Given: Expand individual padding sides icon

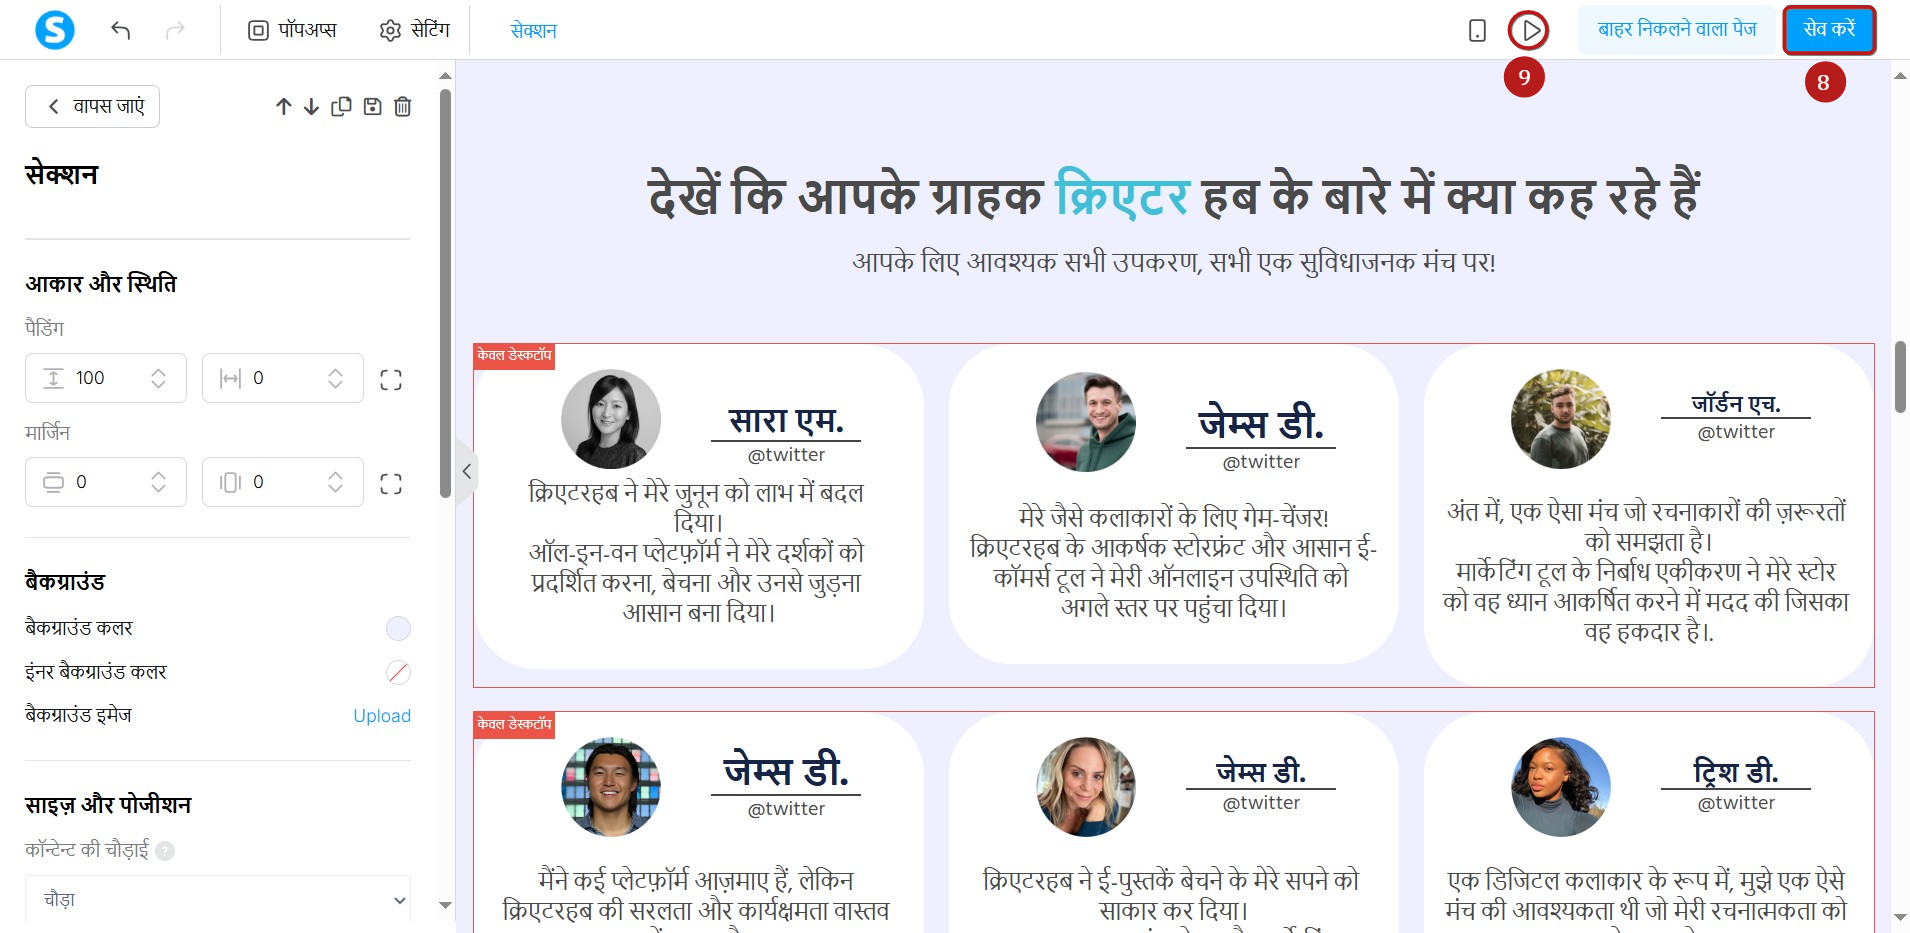Looking at the screenshot, I should click(x=391, y=379).
